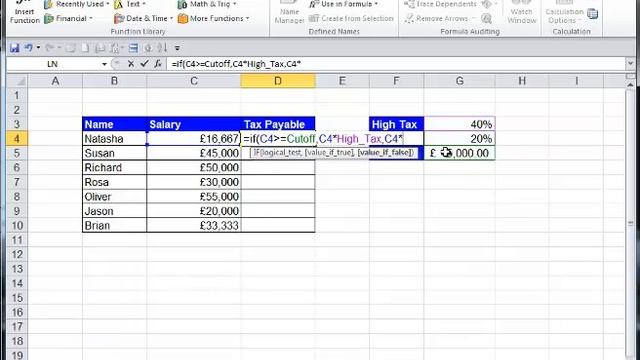Select column B header
This screenshot has width=640, height=360.
114,81
